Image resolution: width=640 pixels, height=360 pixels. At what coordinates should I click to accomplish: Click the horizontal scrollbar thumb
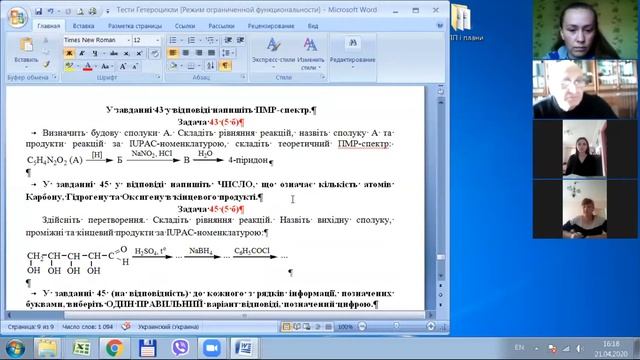coord(244,316)
